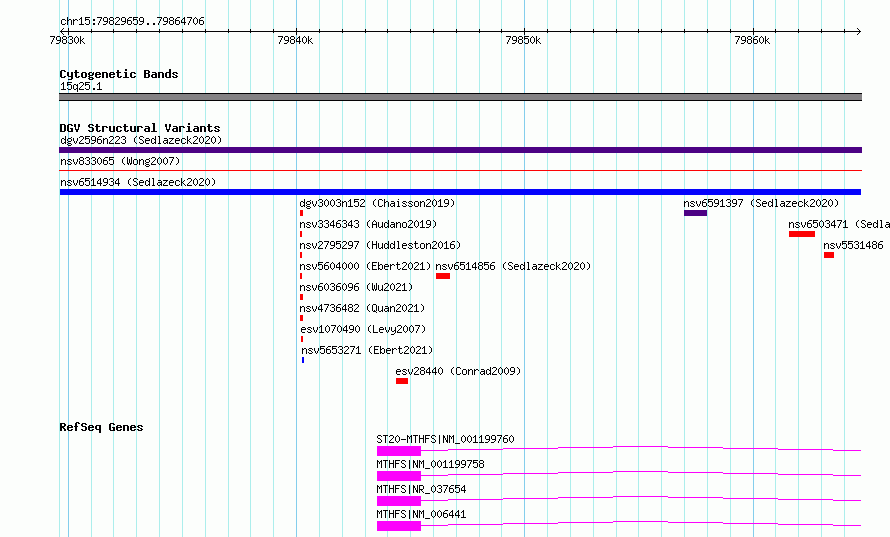Open nsv5531486 variant label
The height and width of the screenshot is (537, 890).
[853, 245]
